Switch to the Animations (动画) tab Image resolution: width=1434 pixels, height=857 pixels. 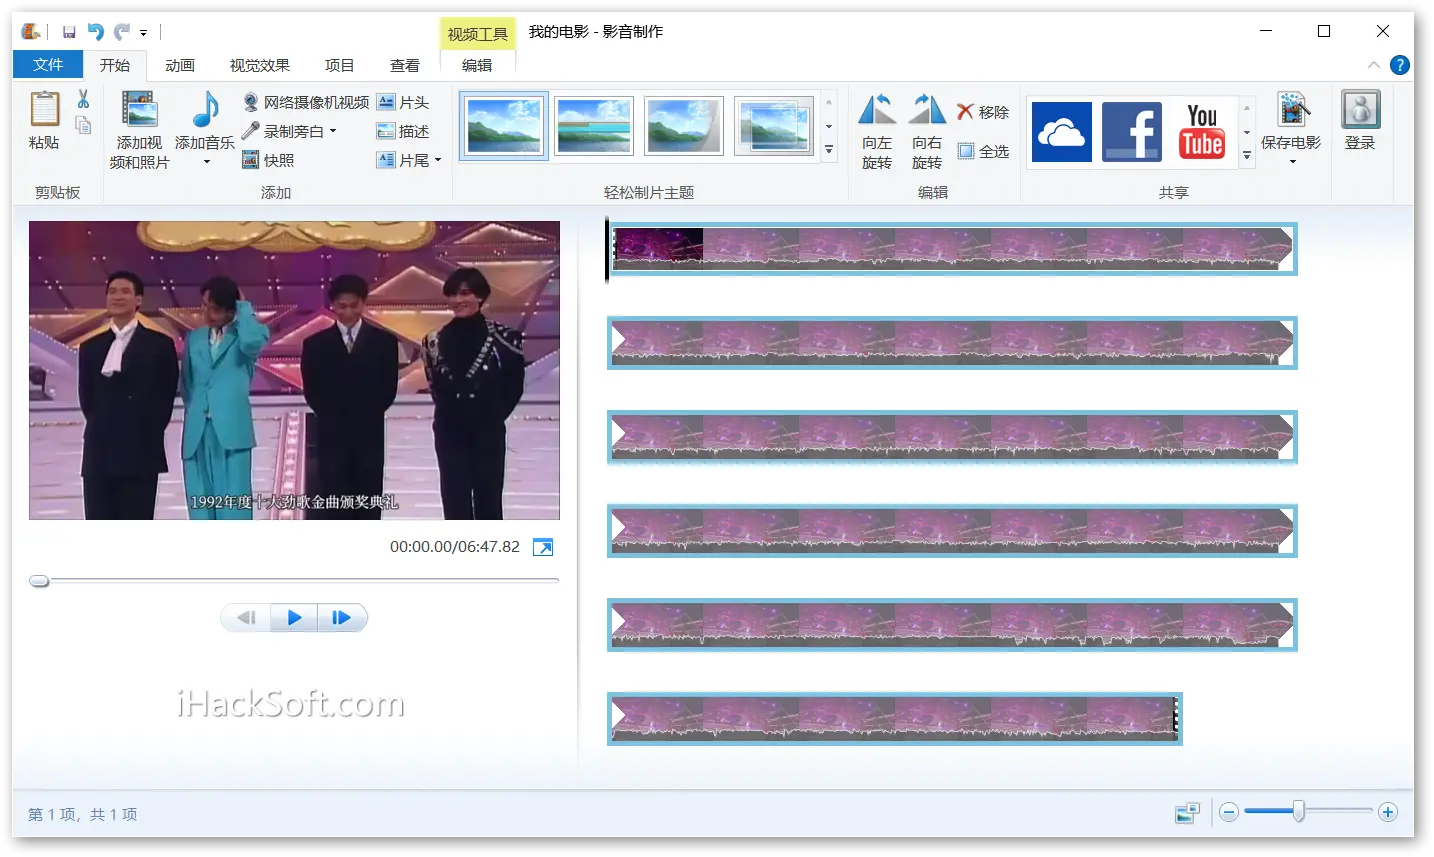tap(180, 65)
